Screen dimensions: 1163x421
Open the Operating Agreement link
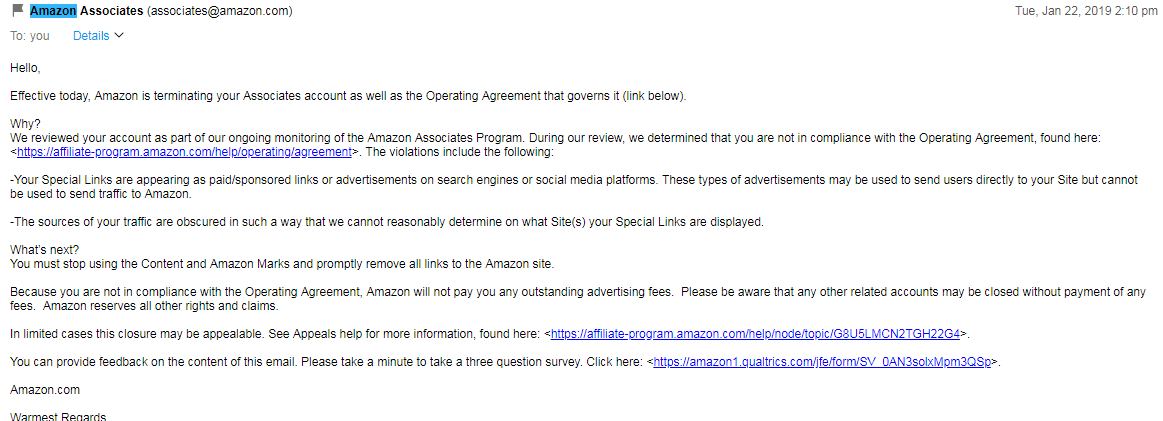(x=184, y=151)
